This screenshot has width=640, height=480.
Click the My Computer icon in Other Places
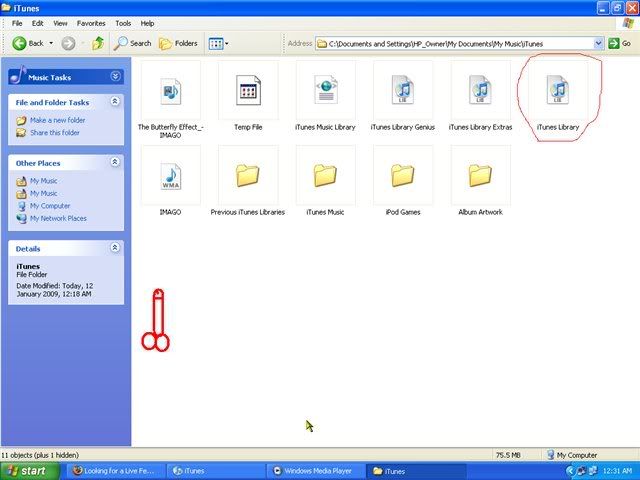click(21, 206)
